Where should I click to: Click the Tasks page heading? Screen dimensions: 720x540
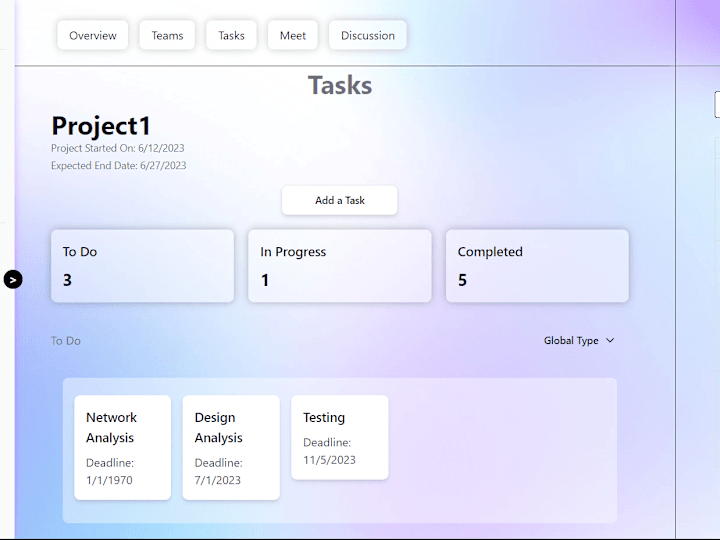[x=340, y=85]
